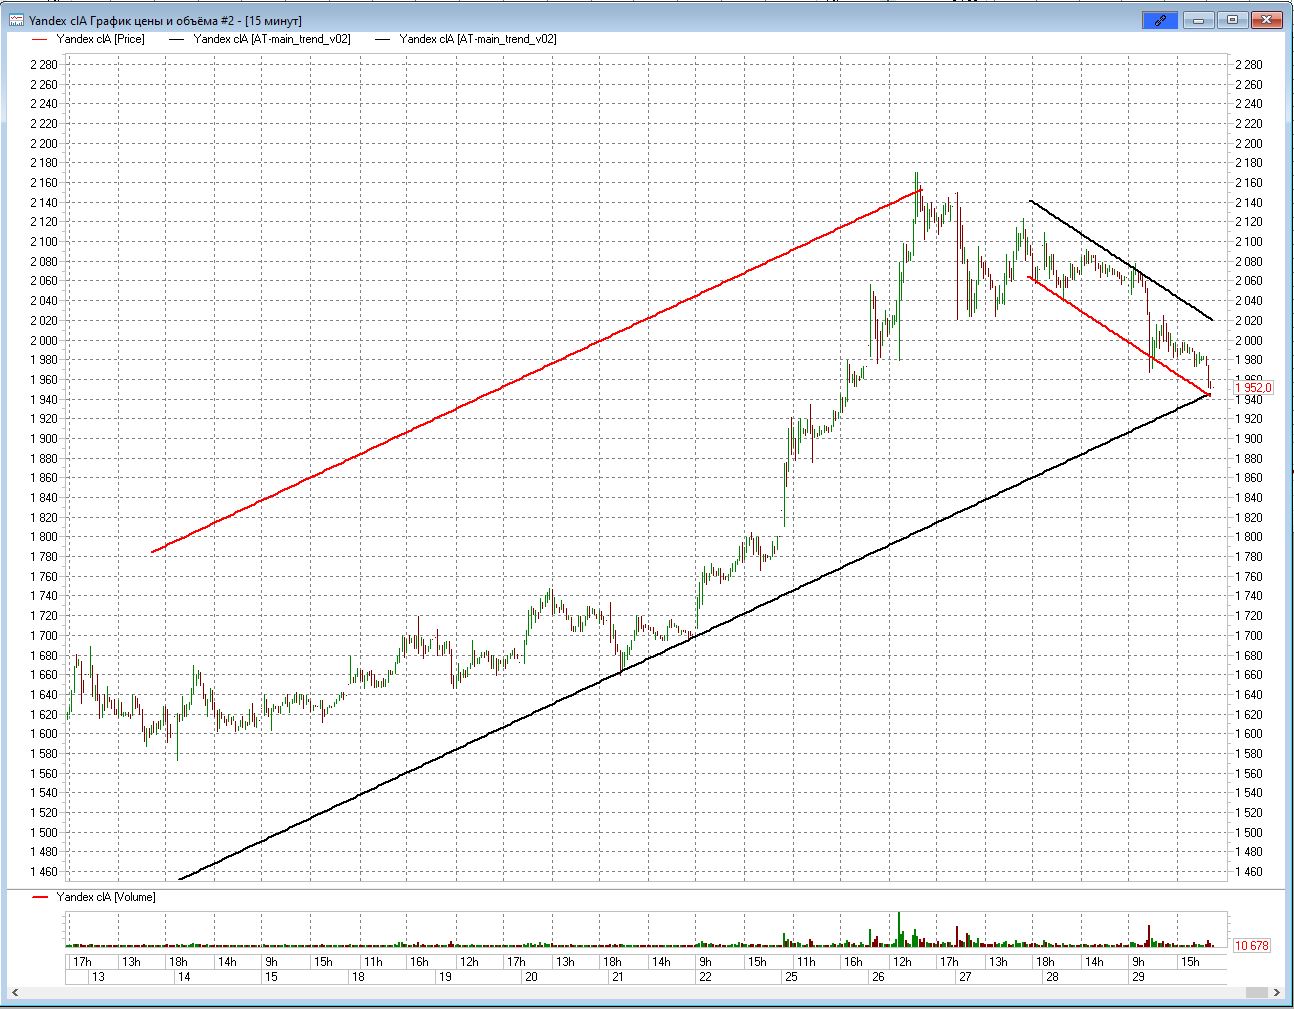The height and width of the screenshot is (1009, 1294).
Task: Click the chart window icon at top-left
Action: 16,20
